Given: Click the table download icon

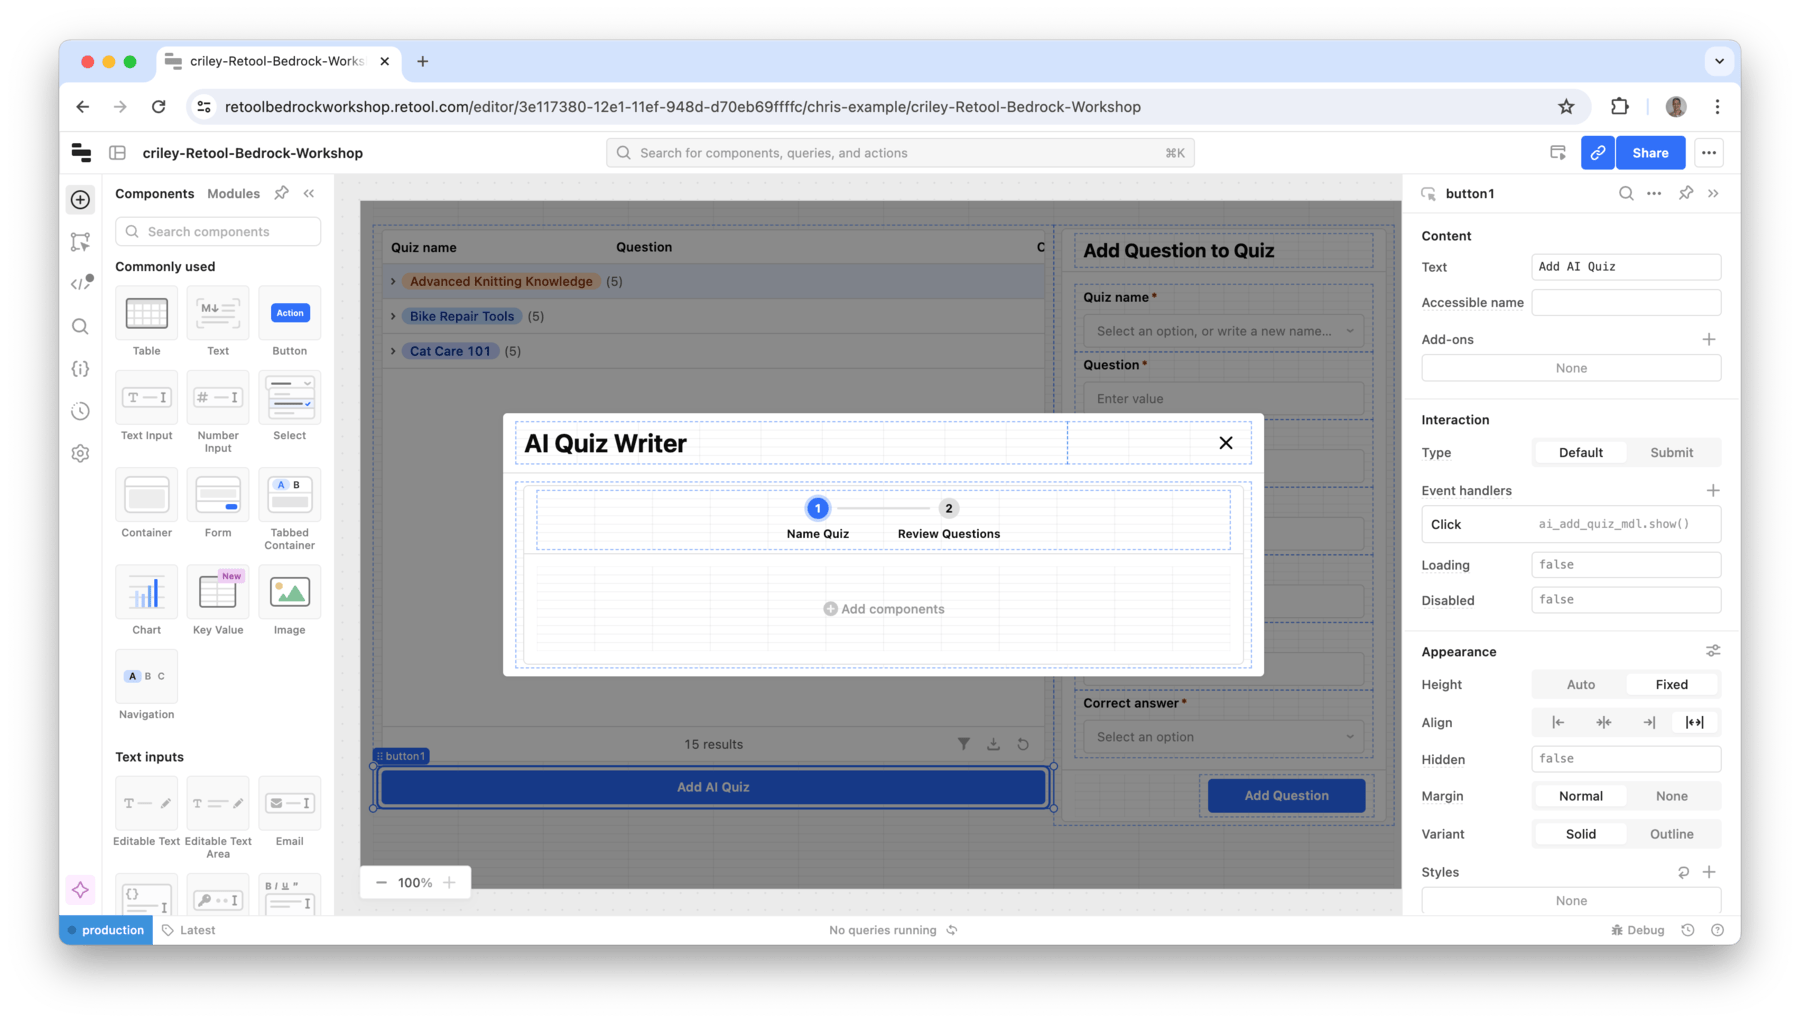Looking at the screenshot, I should click(x=993, y=744).
